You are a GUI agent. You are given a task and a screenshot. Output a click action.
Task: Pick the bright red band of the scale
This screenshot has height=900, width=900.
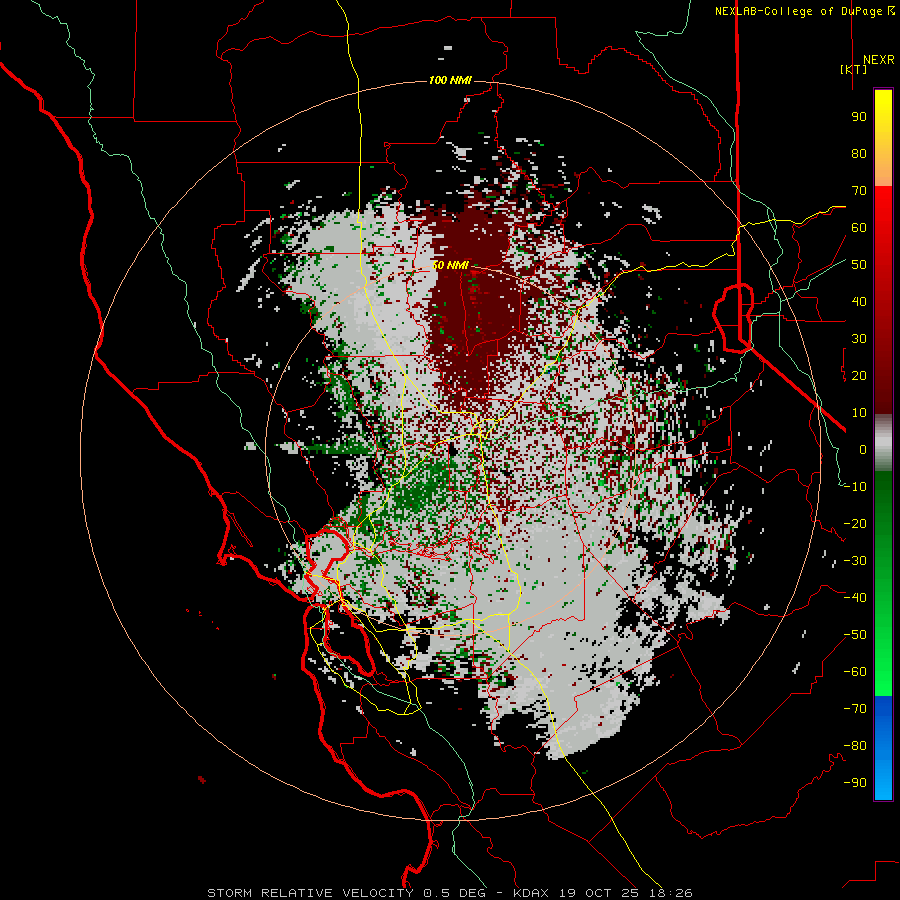click(883, 205)
